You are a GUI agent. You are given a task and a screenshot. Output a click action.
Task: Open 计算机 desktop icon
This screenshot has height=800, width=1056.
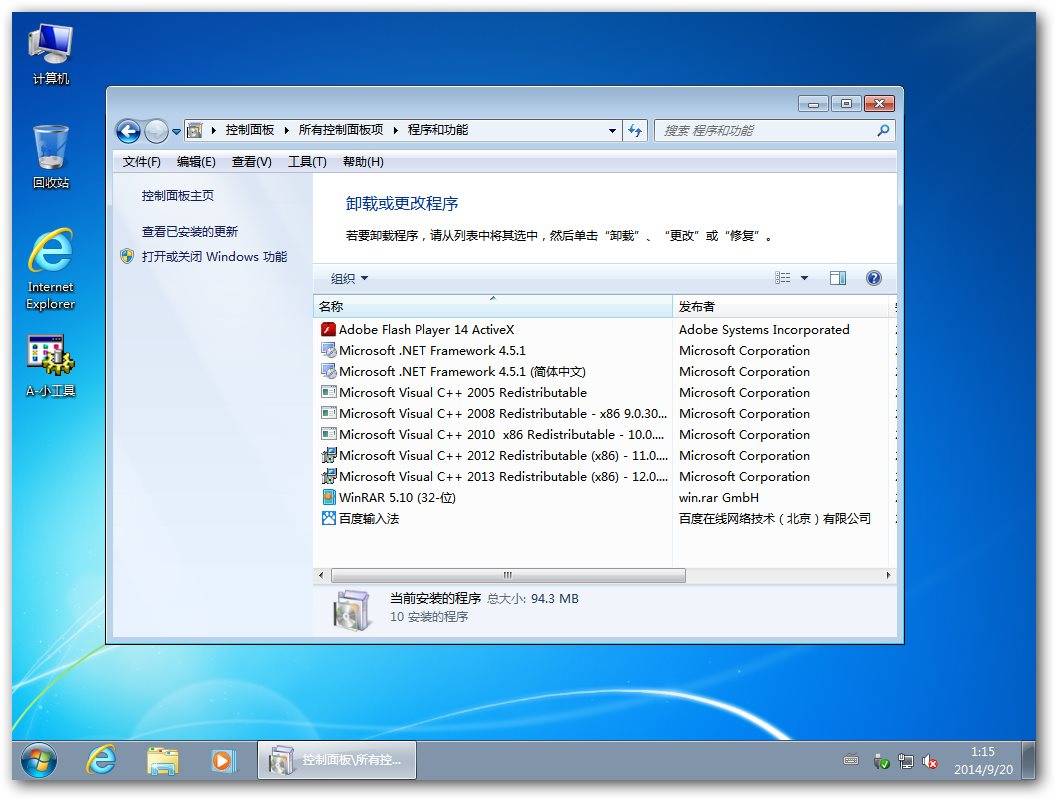[51, 55]
